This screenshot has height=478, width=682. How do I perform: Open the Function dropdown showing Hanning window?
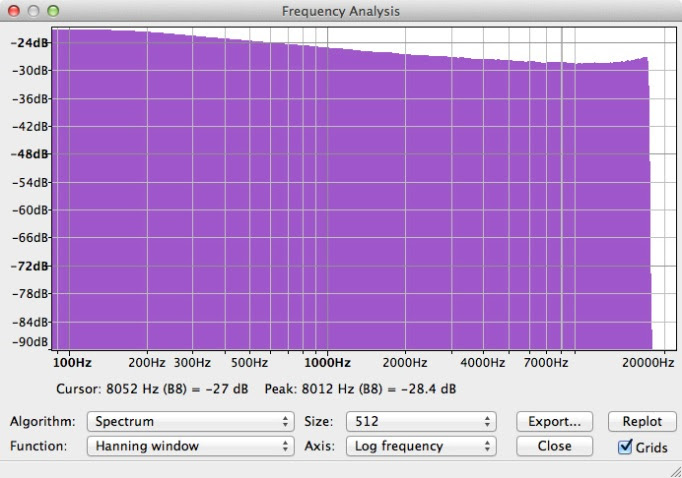pyautogui.click(x=191, y=446)
